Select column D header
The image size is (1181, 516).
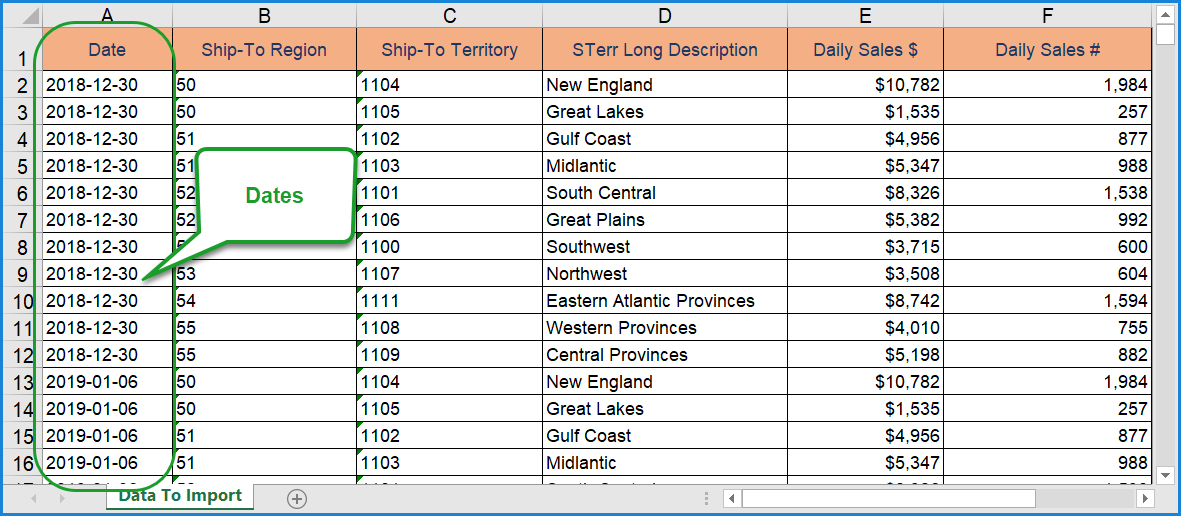[x=665, y=15]
